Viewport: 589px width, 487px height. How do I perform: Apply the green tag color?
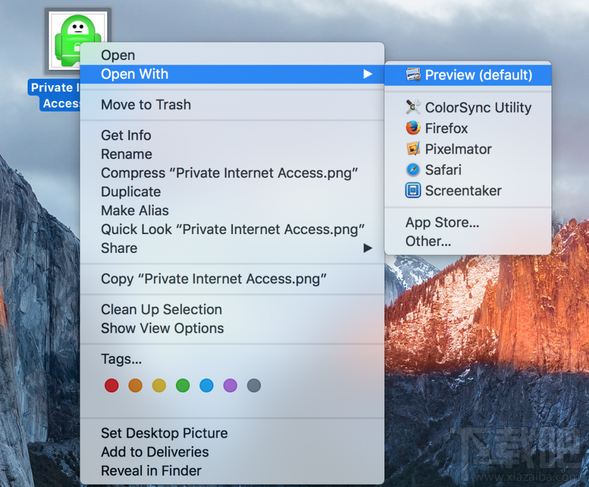click(183, 386)
